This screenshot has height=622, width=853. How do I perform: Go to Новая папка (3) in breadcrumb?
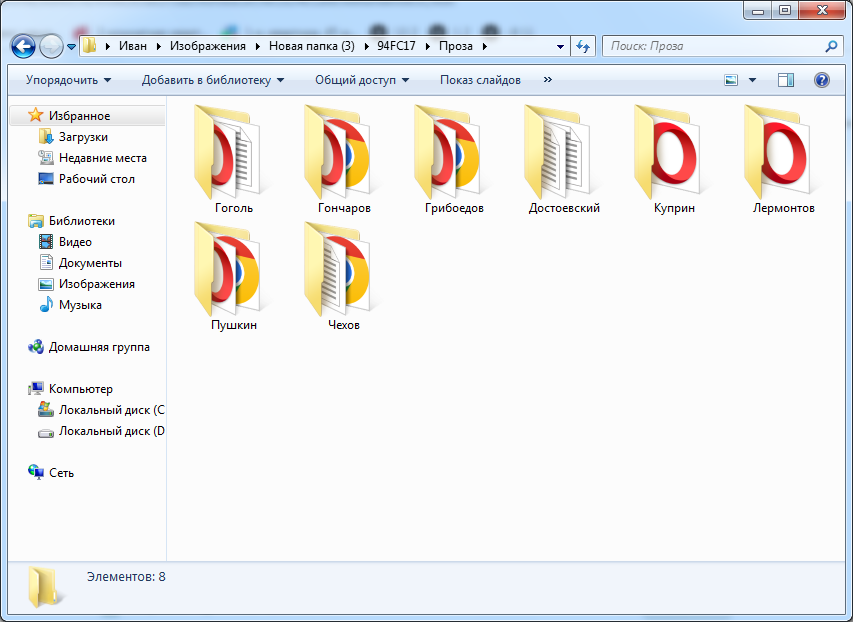(x=312, y=46)
